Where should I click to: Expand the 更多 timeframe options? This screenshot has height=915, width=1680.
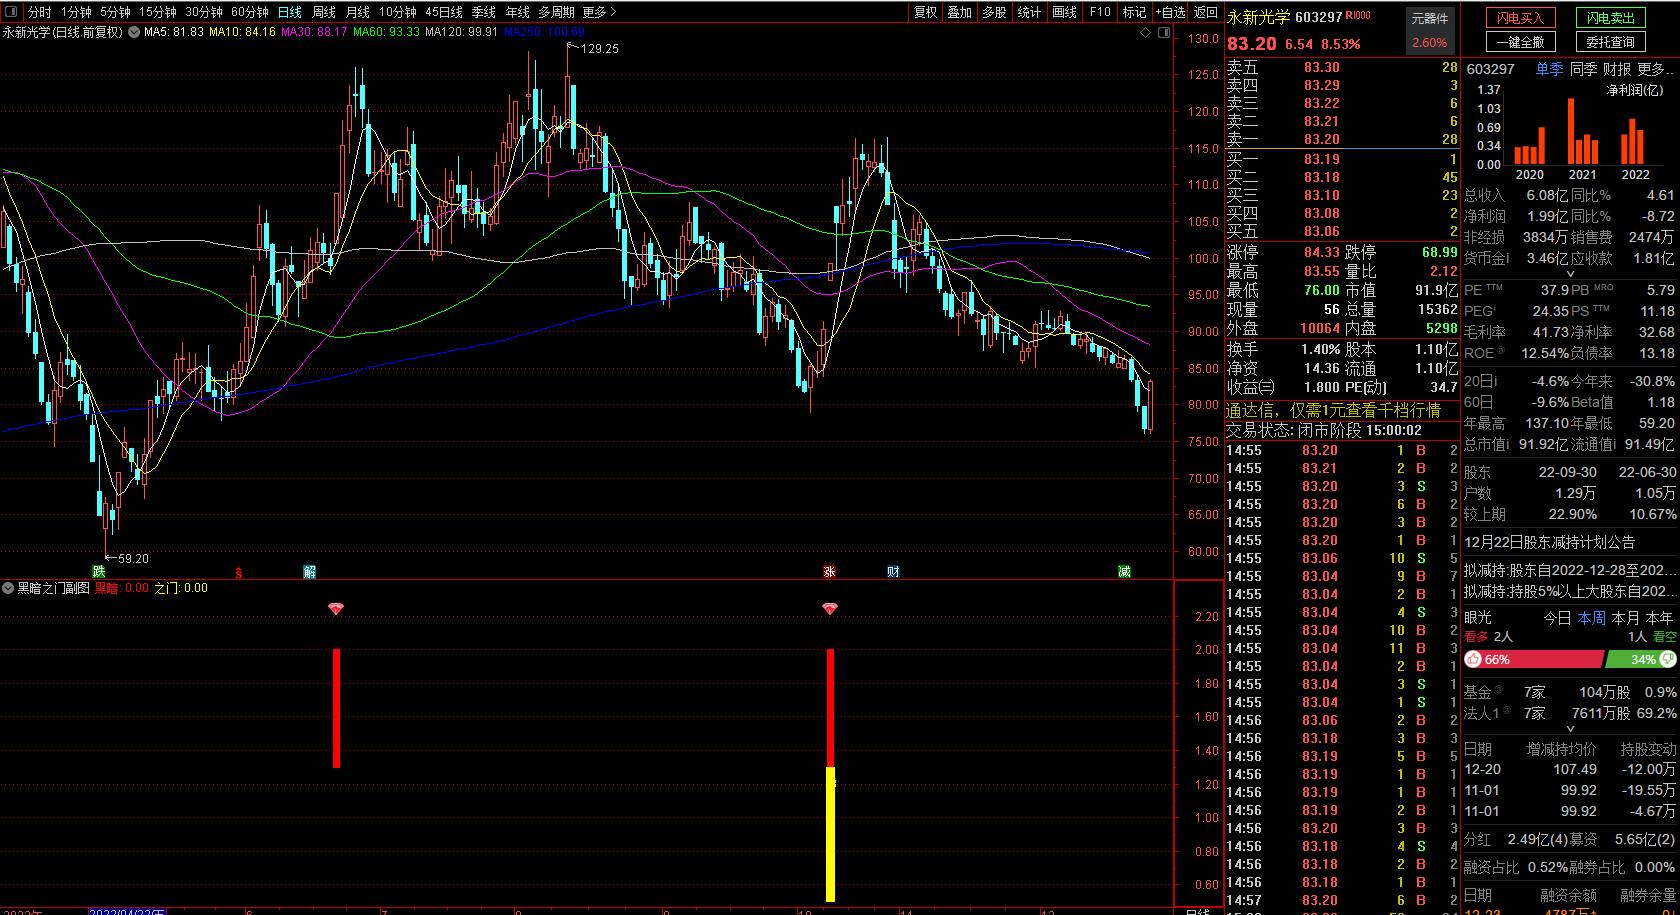(x=599, y=12)
